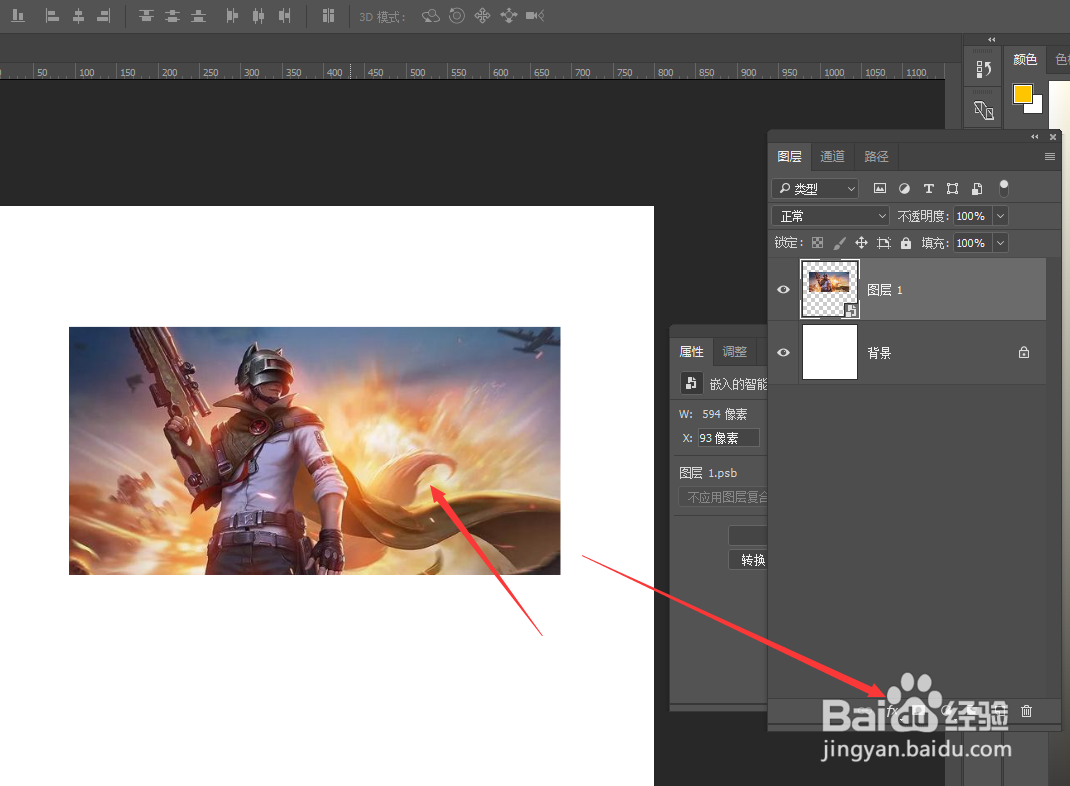Screen dimensions: 1070x786
Task: Click the 填充 100% field
Action: click(972, 243)
